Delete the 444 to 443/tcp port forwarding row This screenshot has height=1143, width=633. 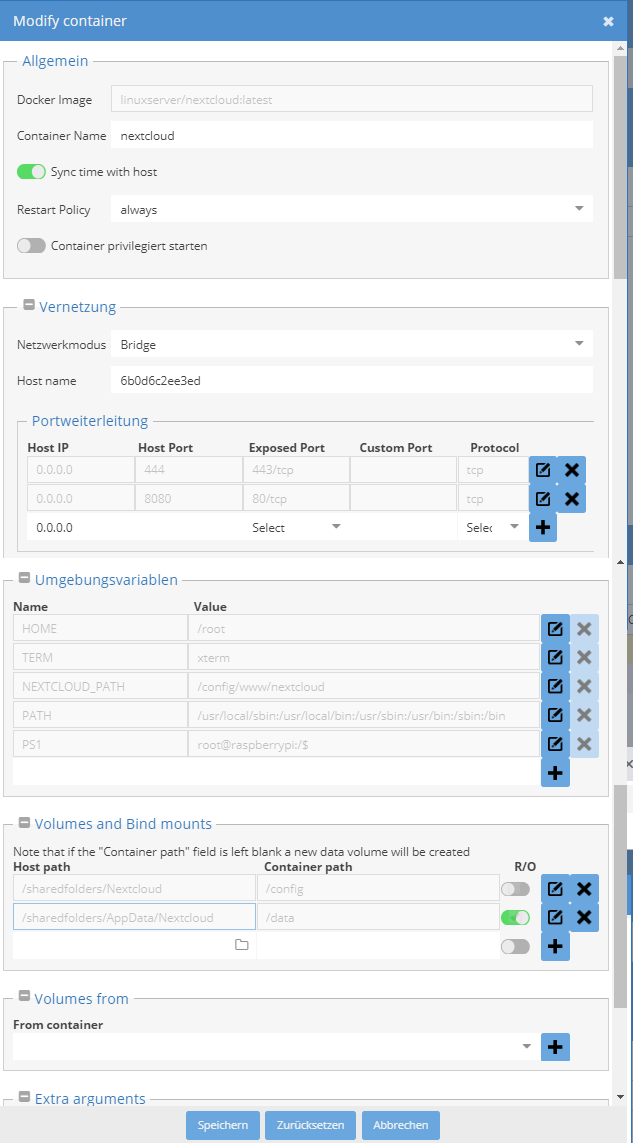(x=572, y=470)
